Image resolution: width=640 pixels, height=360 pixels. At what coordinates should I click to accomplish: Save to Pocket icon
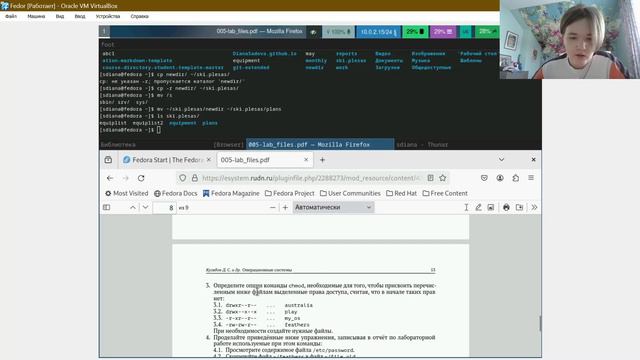[484, 178]
